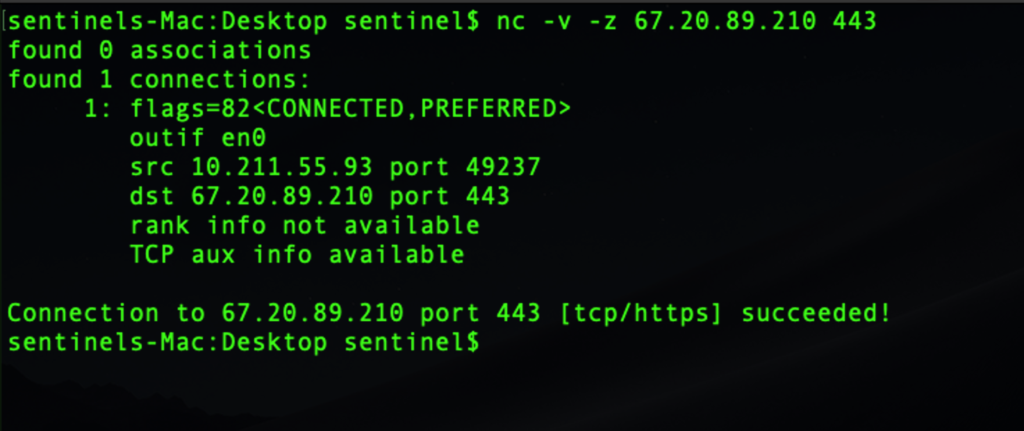Click the "Connection to" text in result line

coord(108,313)
